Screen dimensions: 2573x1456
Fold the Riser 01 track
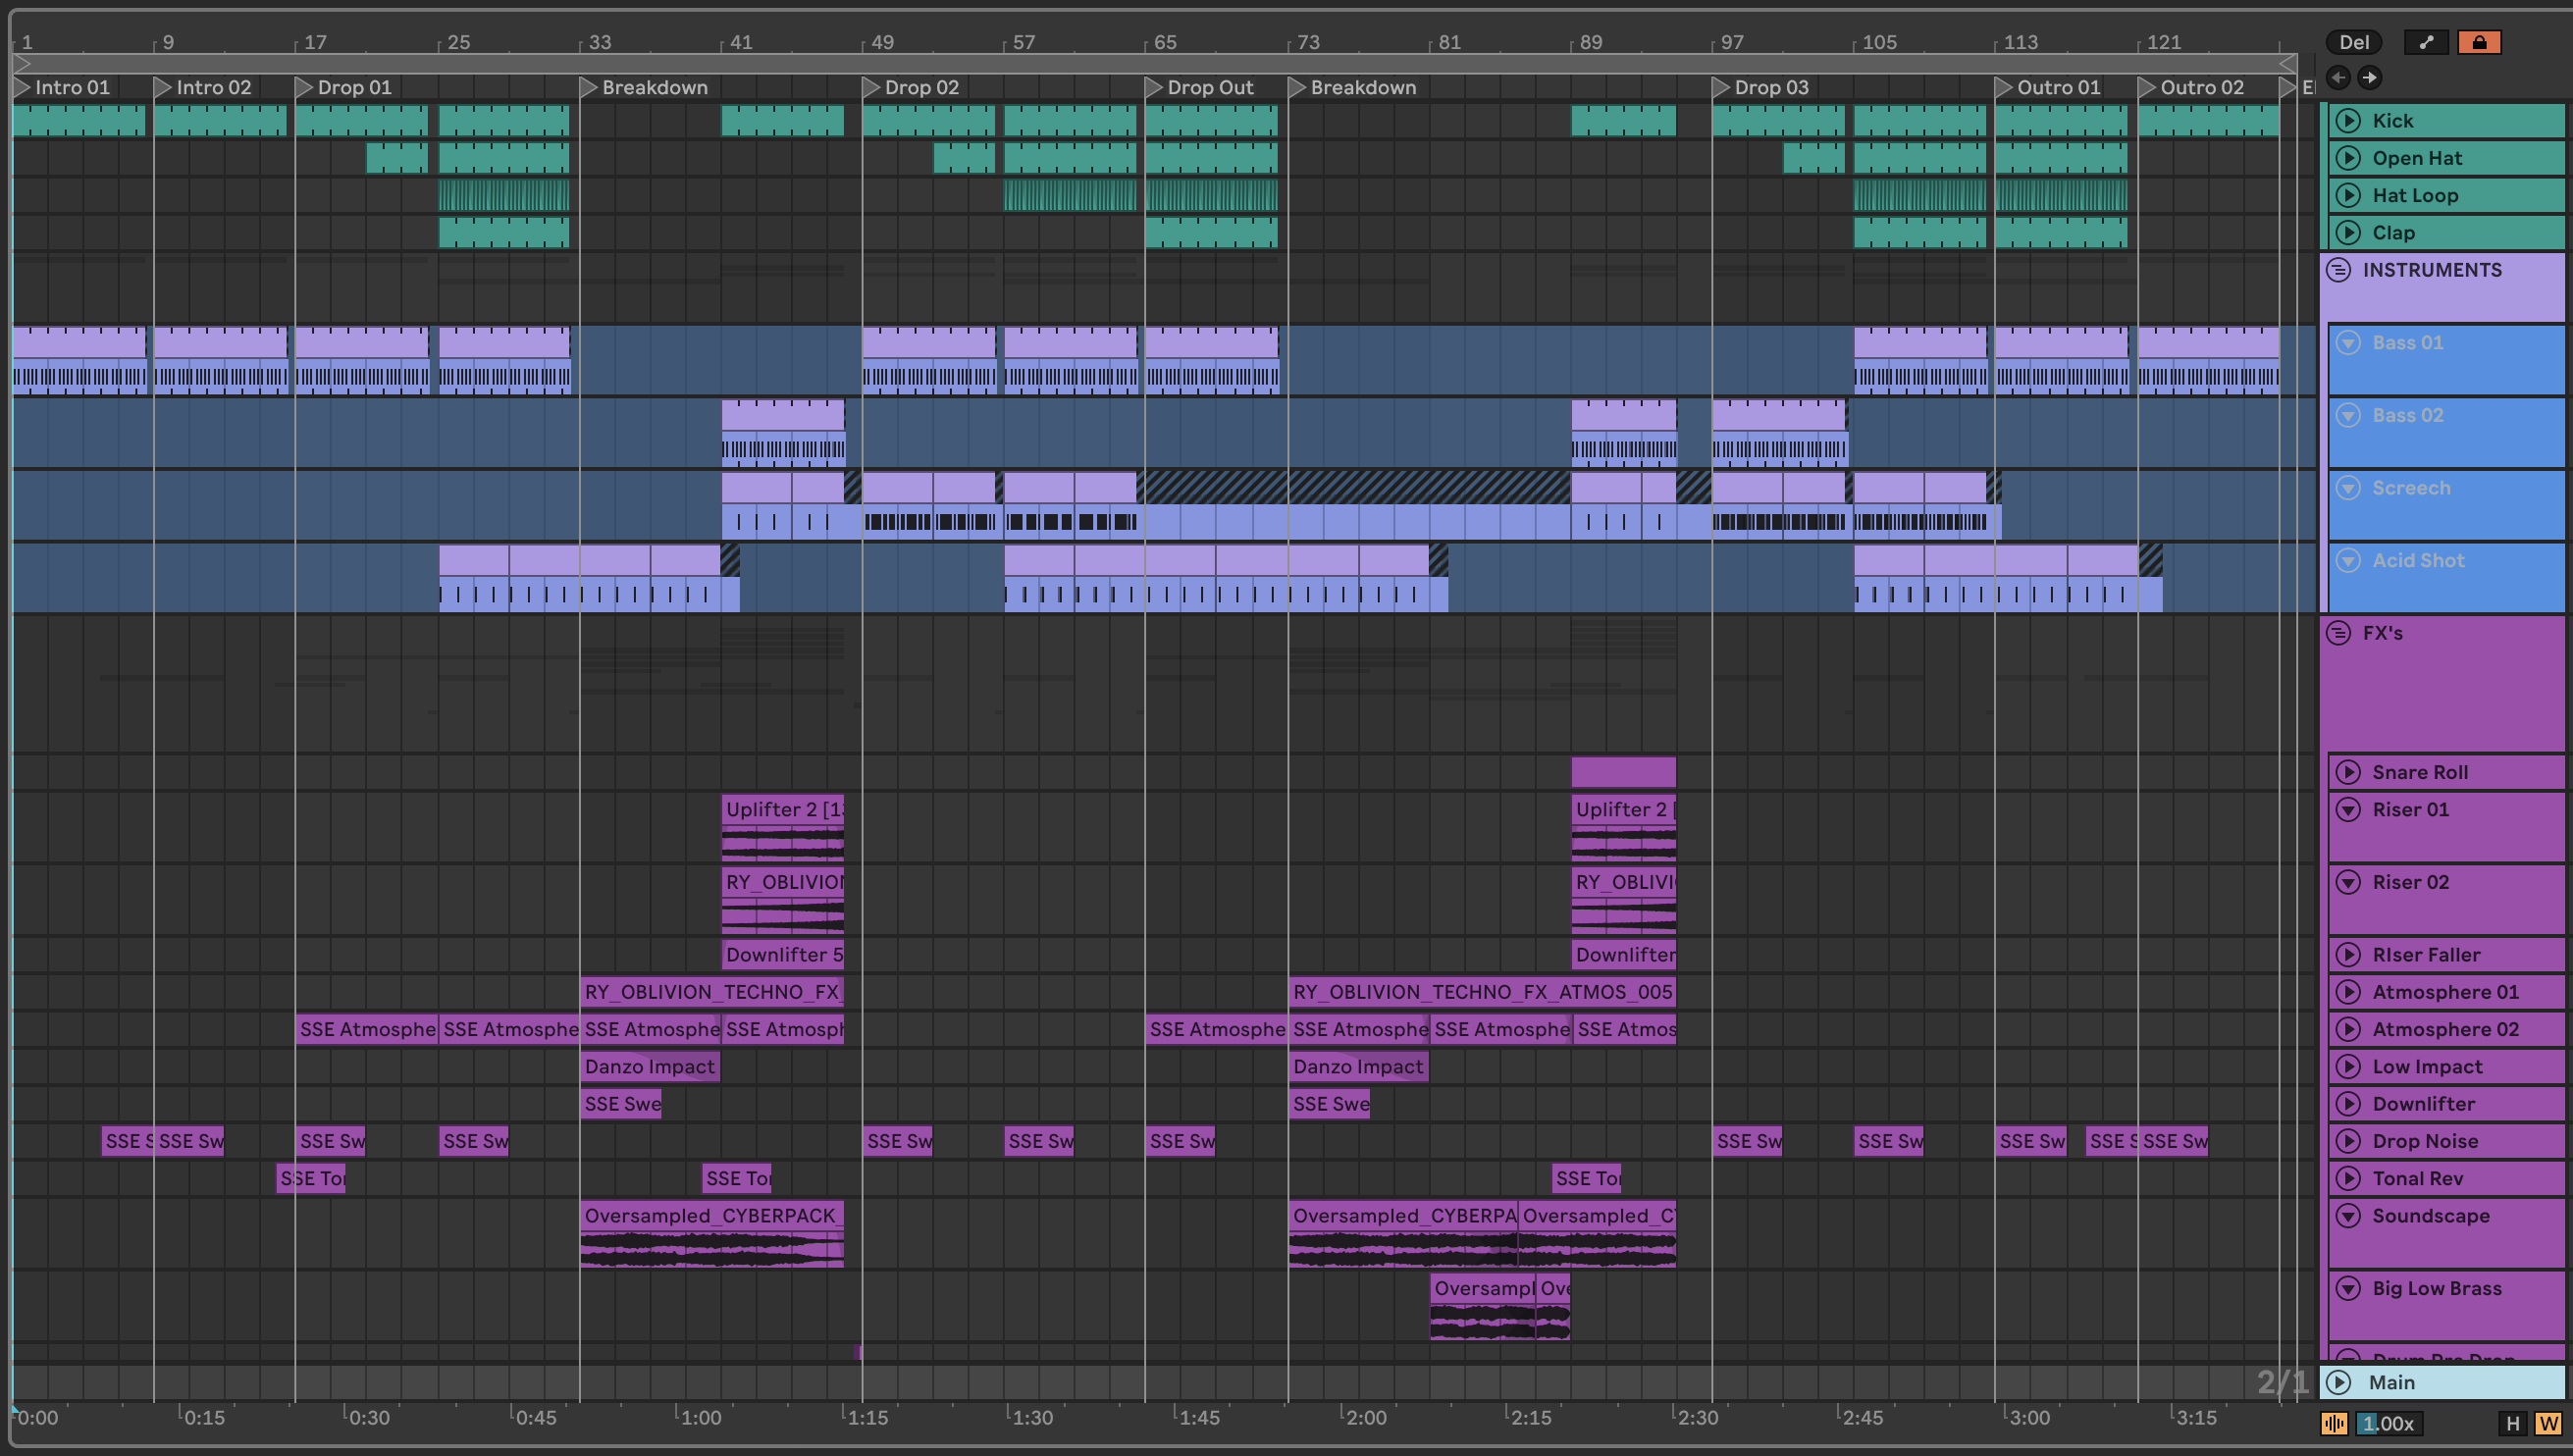2348,809
